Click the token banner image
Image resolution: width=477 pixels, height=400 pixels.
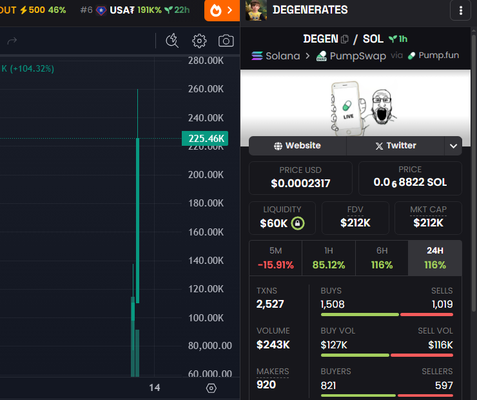point(355,108)
